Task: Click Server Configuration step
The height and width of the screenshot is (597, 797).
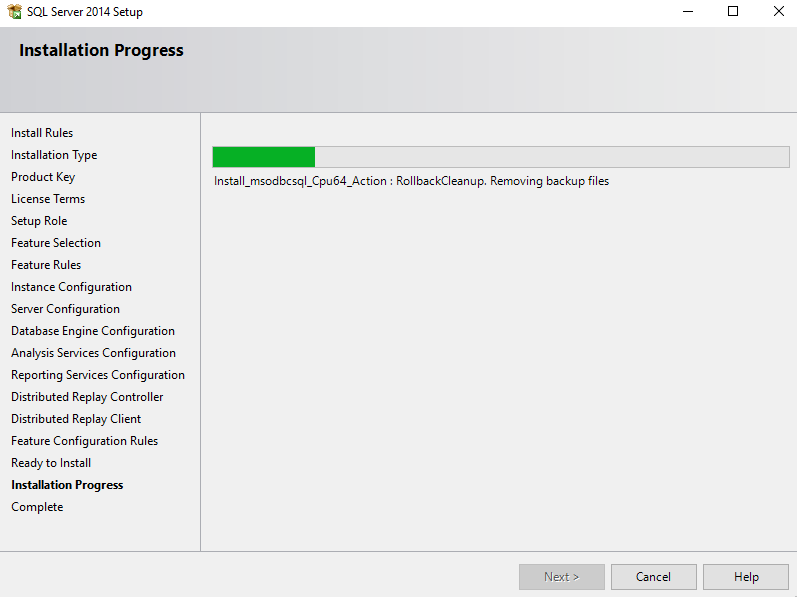Action: [x=66, y=309]
